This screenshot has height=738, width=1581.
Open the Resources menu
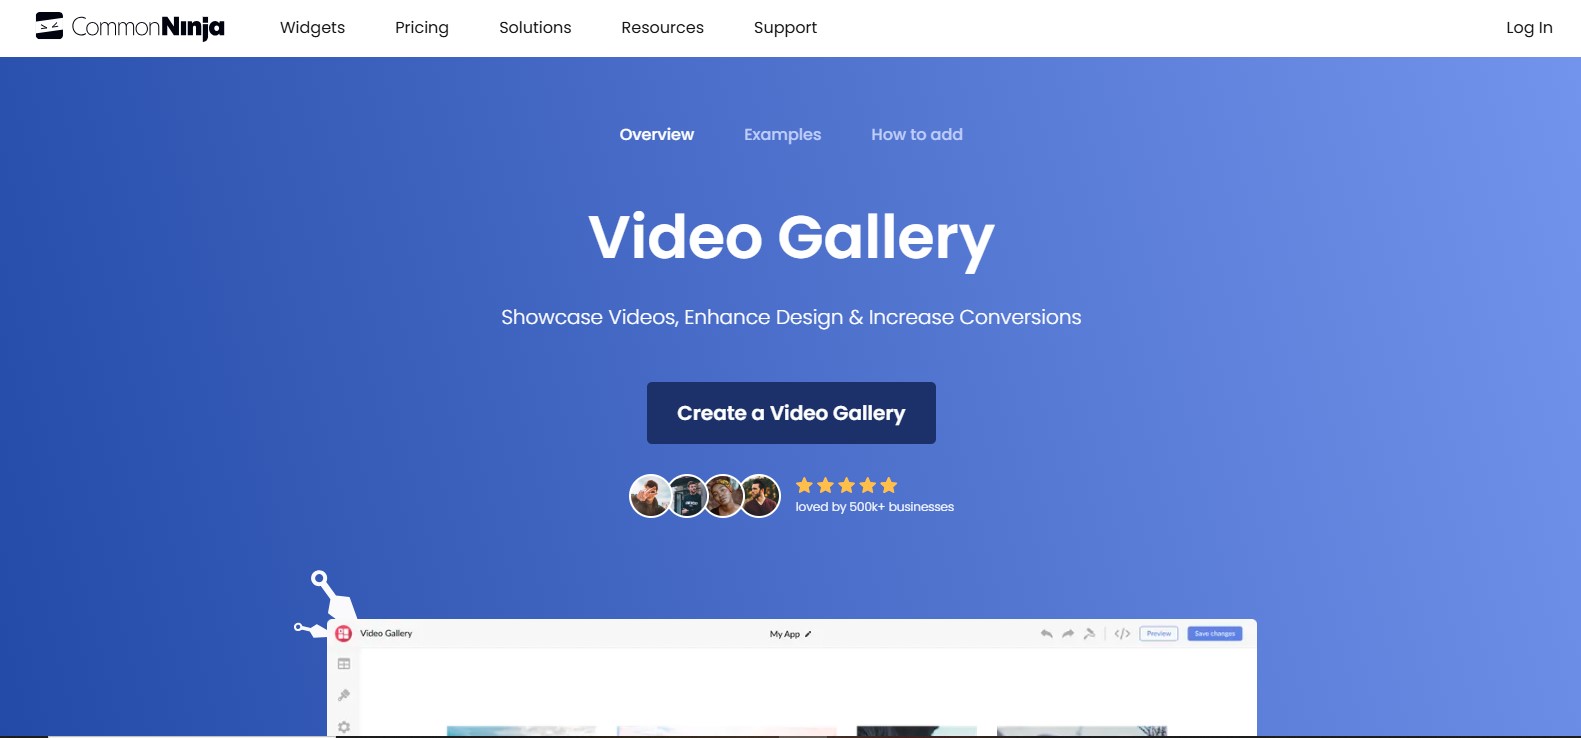point(662,28)
